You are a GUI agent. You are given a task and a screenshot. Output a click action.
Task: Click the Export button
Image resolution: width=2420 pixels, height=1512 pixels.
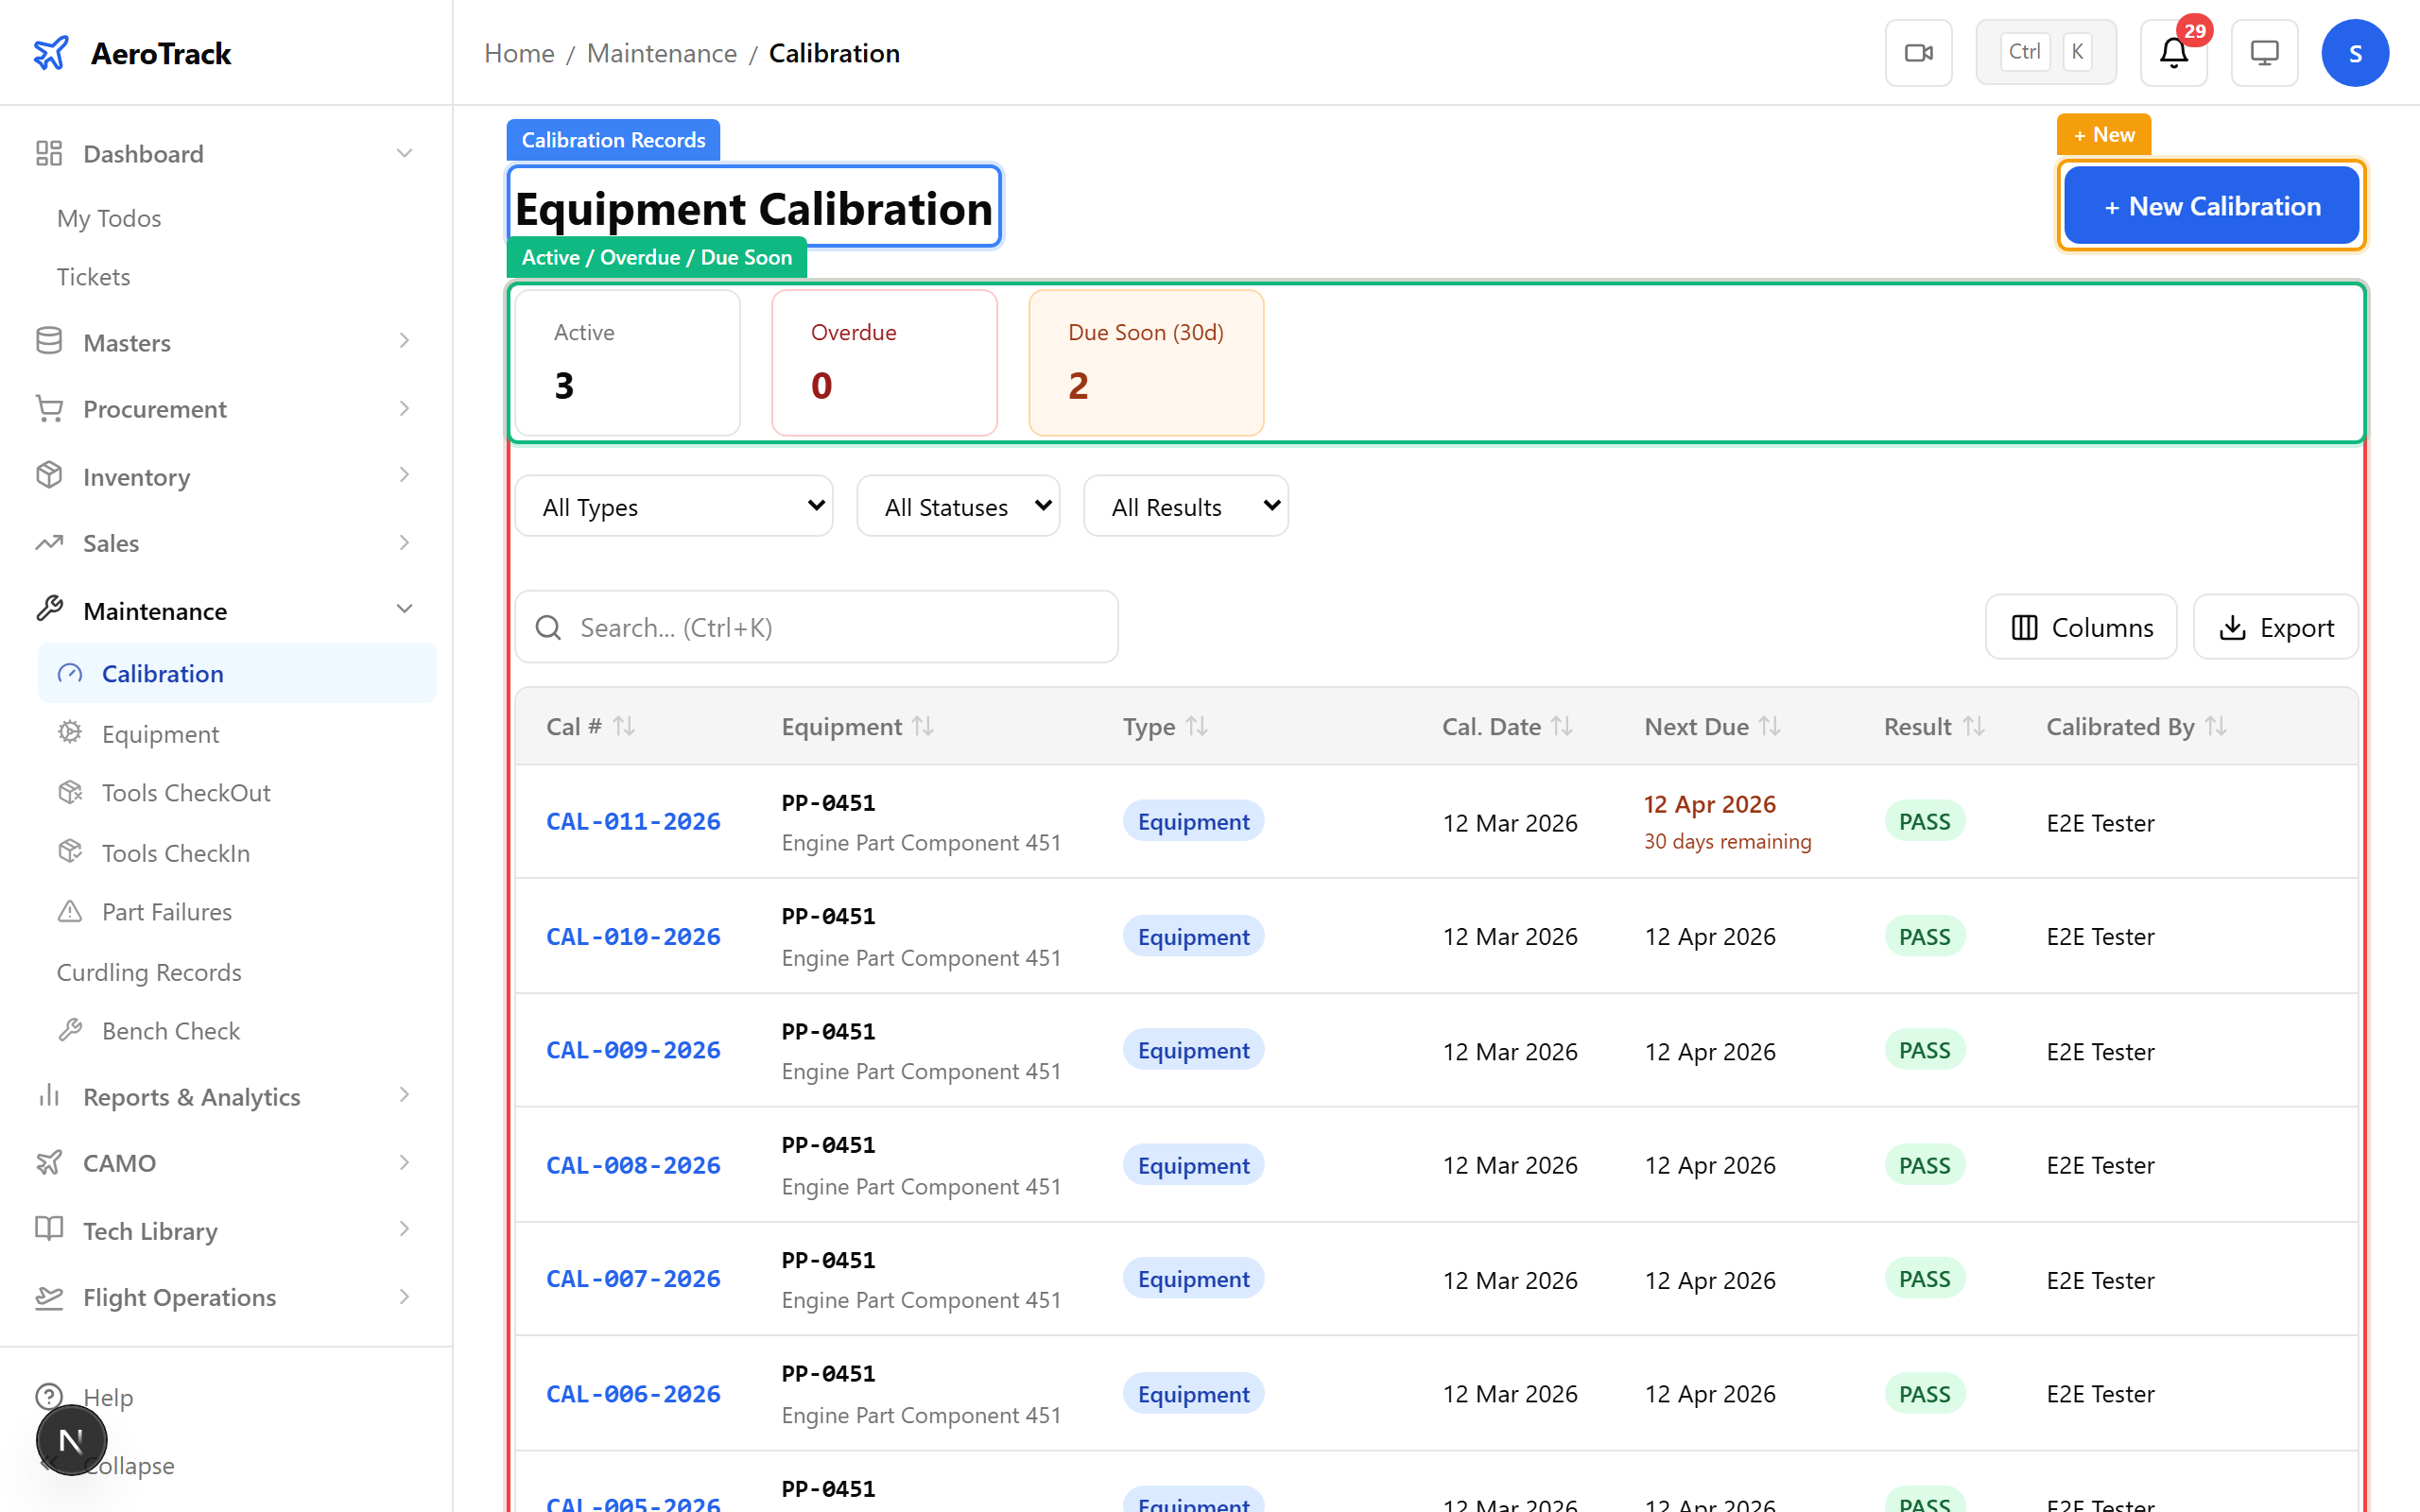(x=2276, y=627)
